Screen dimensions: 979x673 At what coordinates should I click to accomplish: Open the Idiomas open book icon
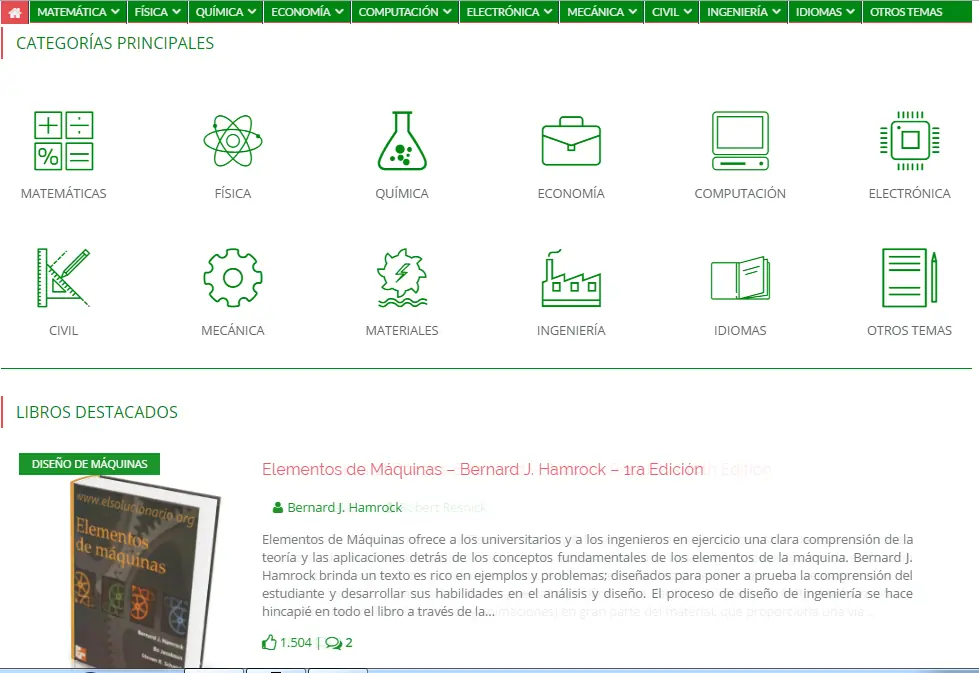pyautogui.click(x=740, y=278)
